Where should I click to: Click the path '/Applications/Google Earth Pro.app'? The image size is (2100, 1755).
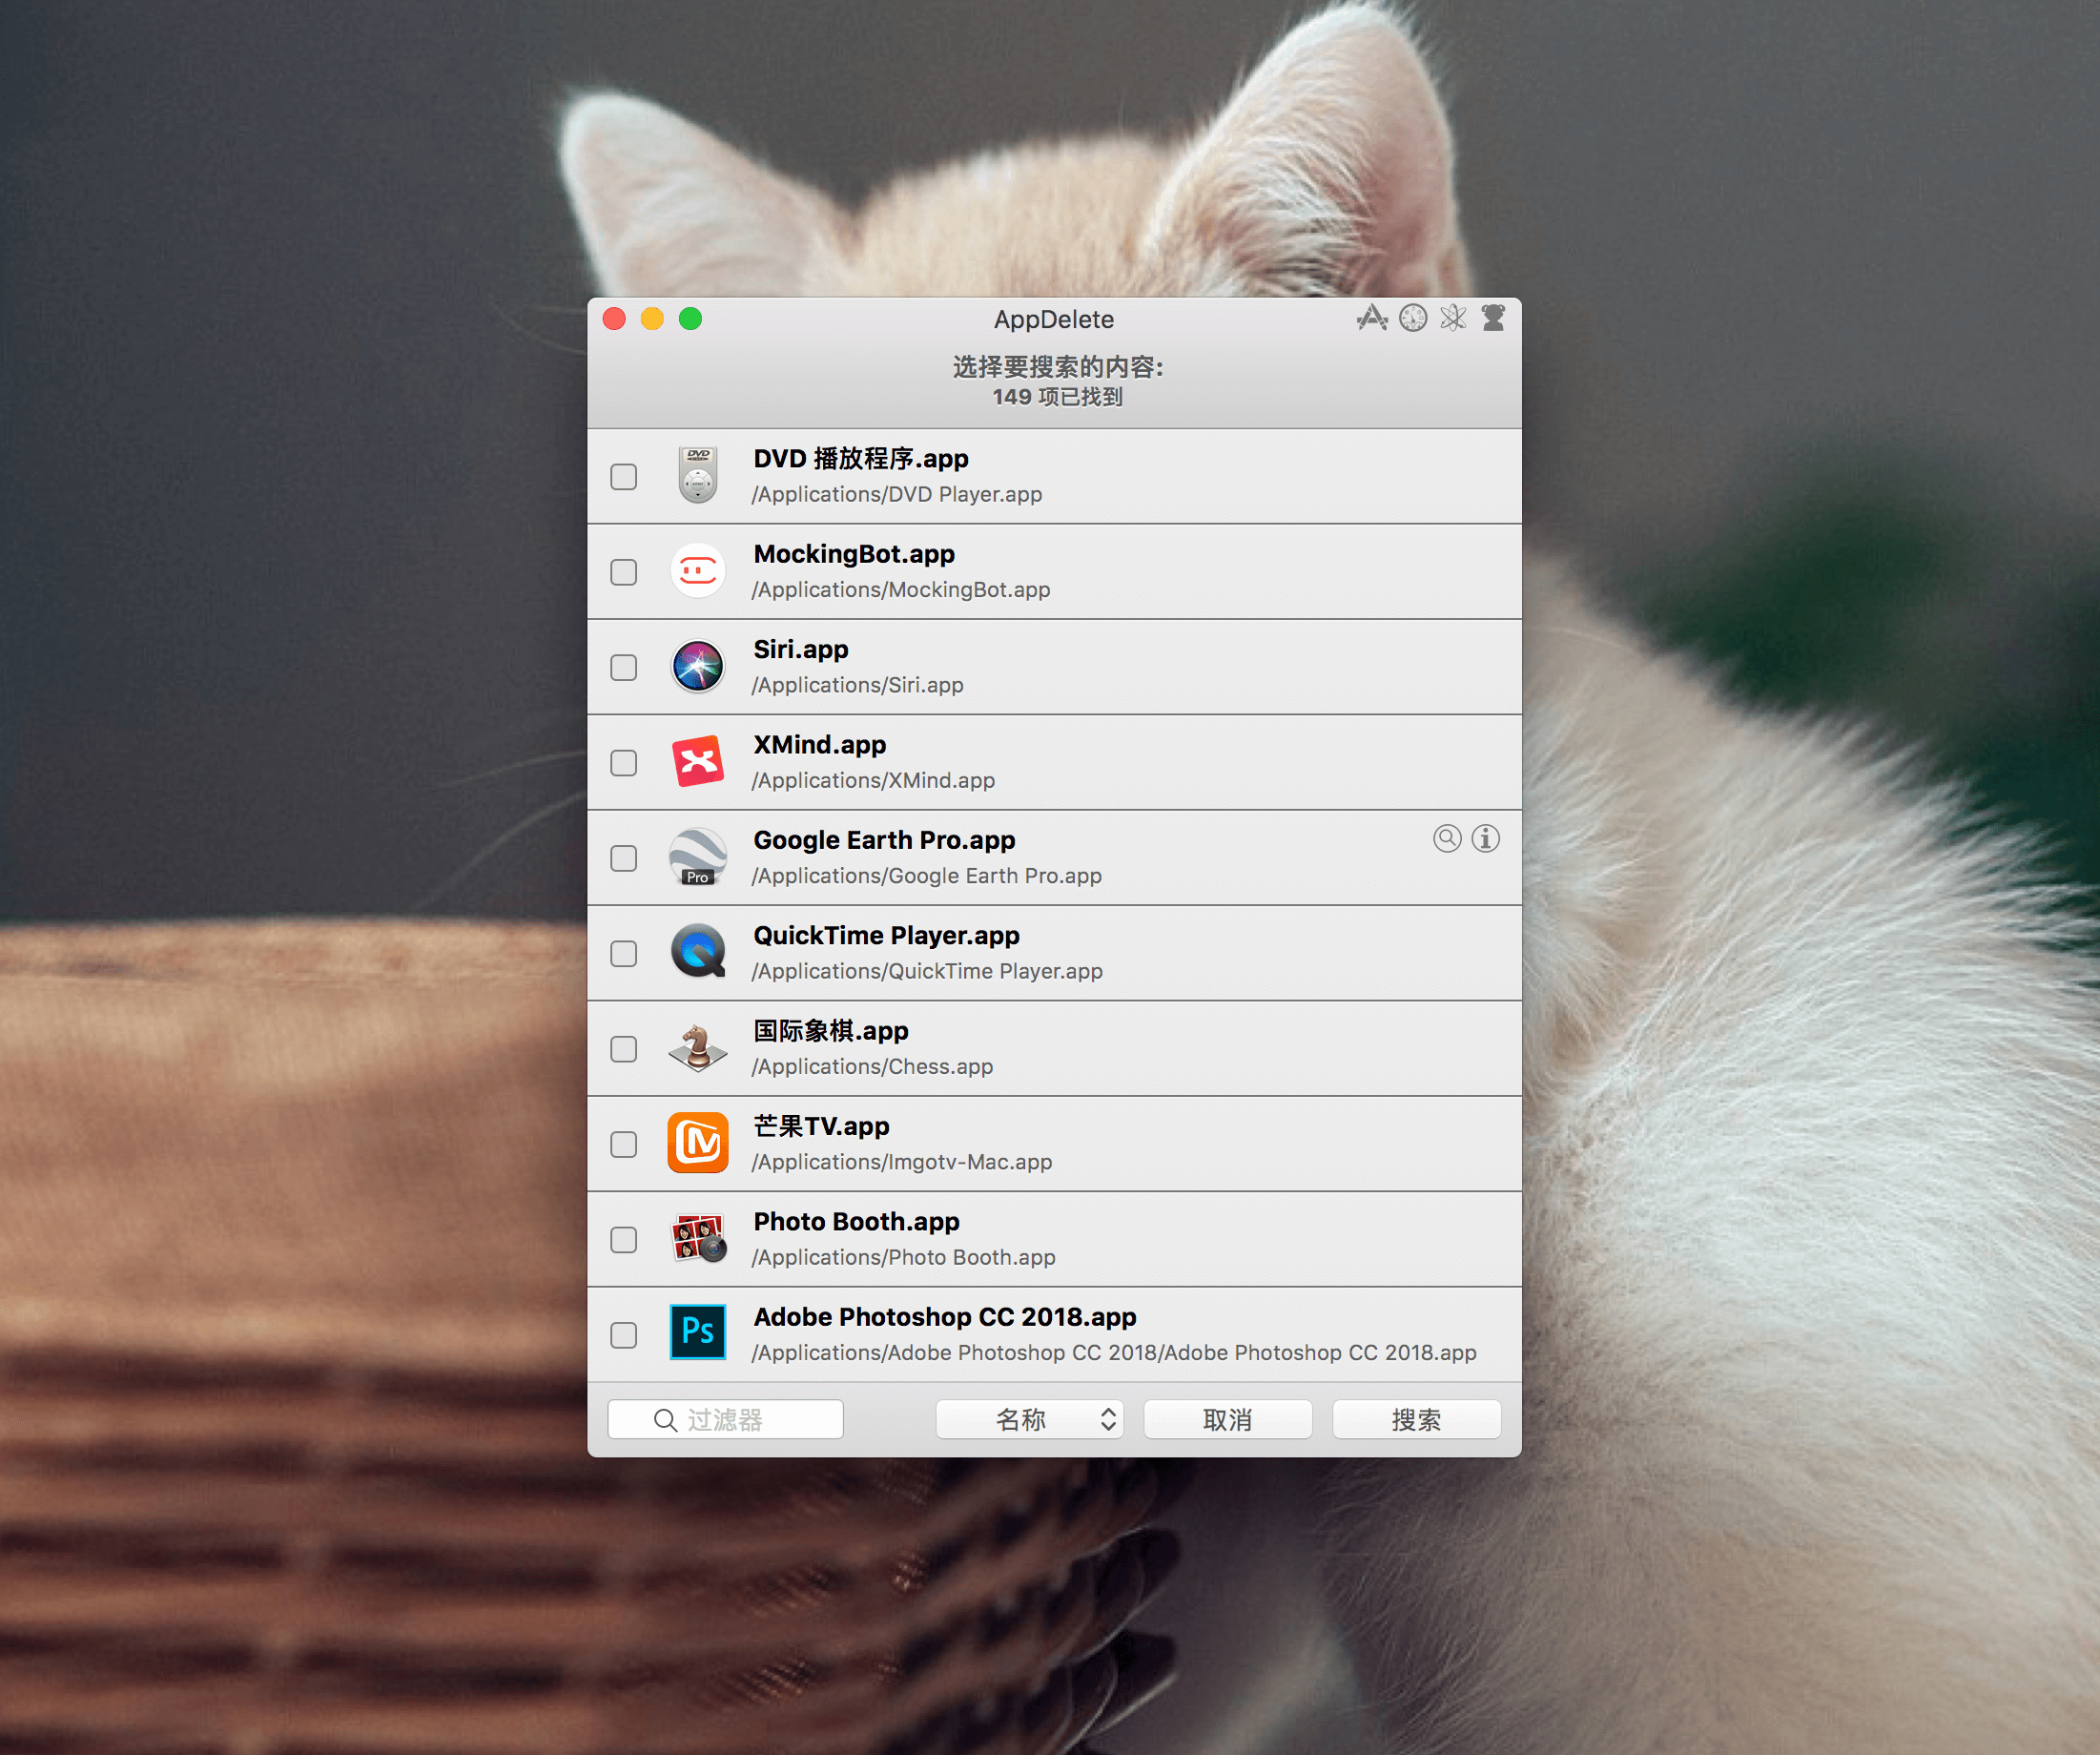pos(927,876)
